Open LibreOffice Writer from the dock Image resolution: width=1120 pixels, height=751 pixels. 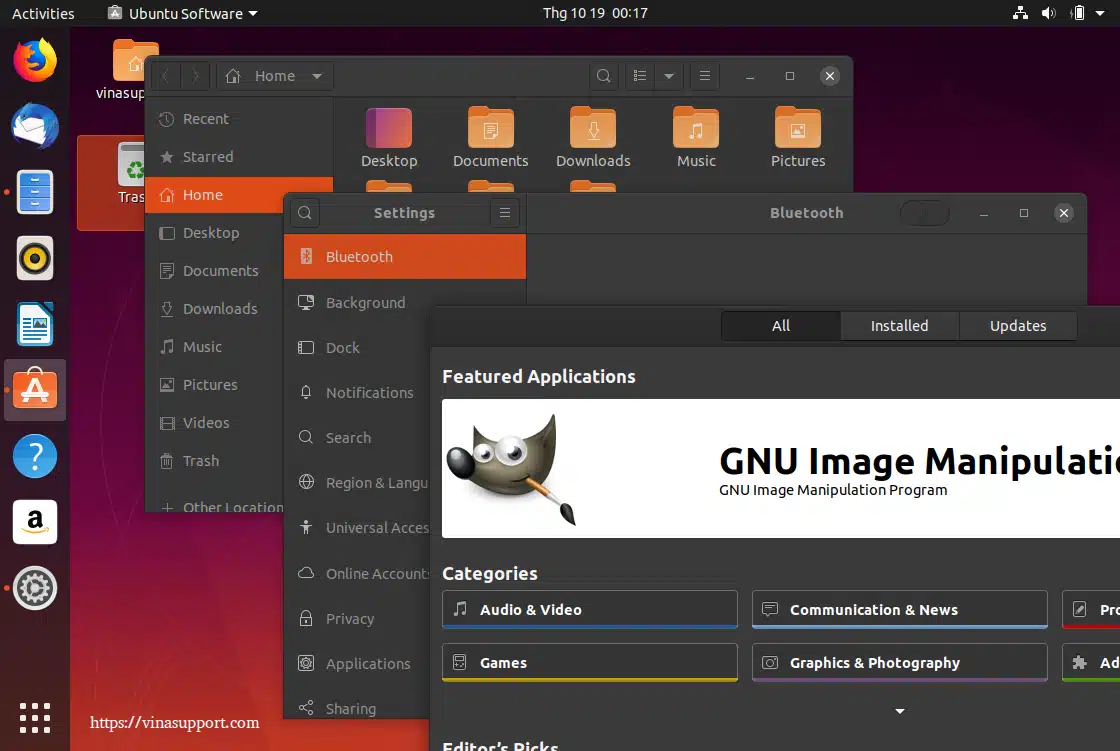pyautogui.click(x=35, y=325)
